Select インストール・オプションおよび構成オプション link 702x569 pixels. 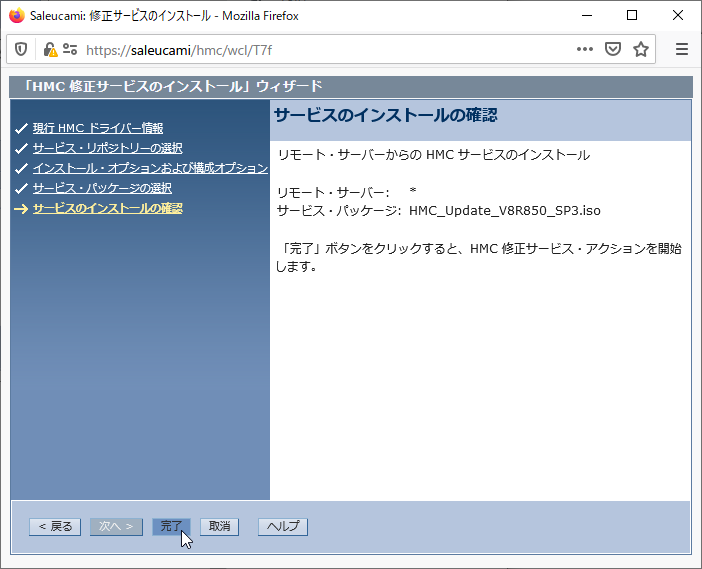[x=150, y=168]
